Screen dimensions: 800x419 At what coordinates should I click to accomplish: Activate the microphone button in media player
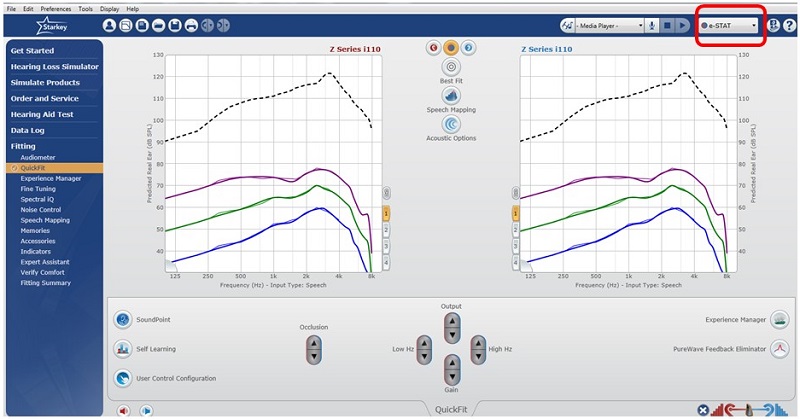point(652,26)
